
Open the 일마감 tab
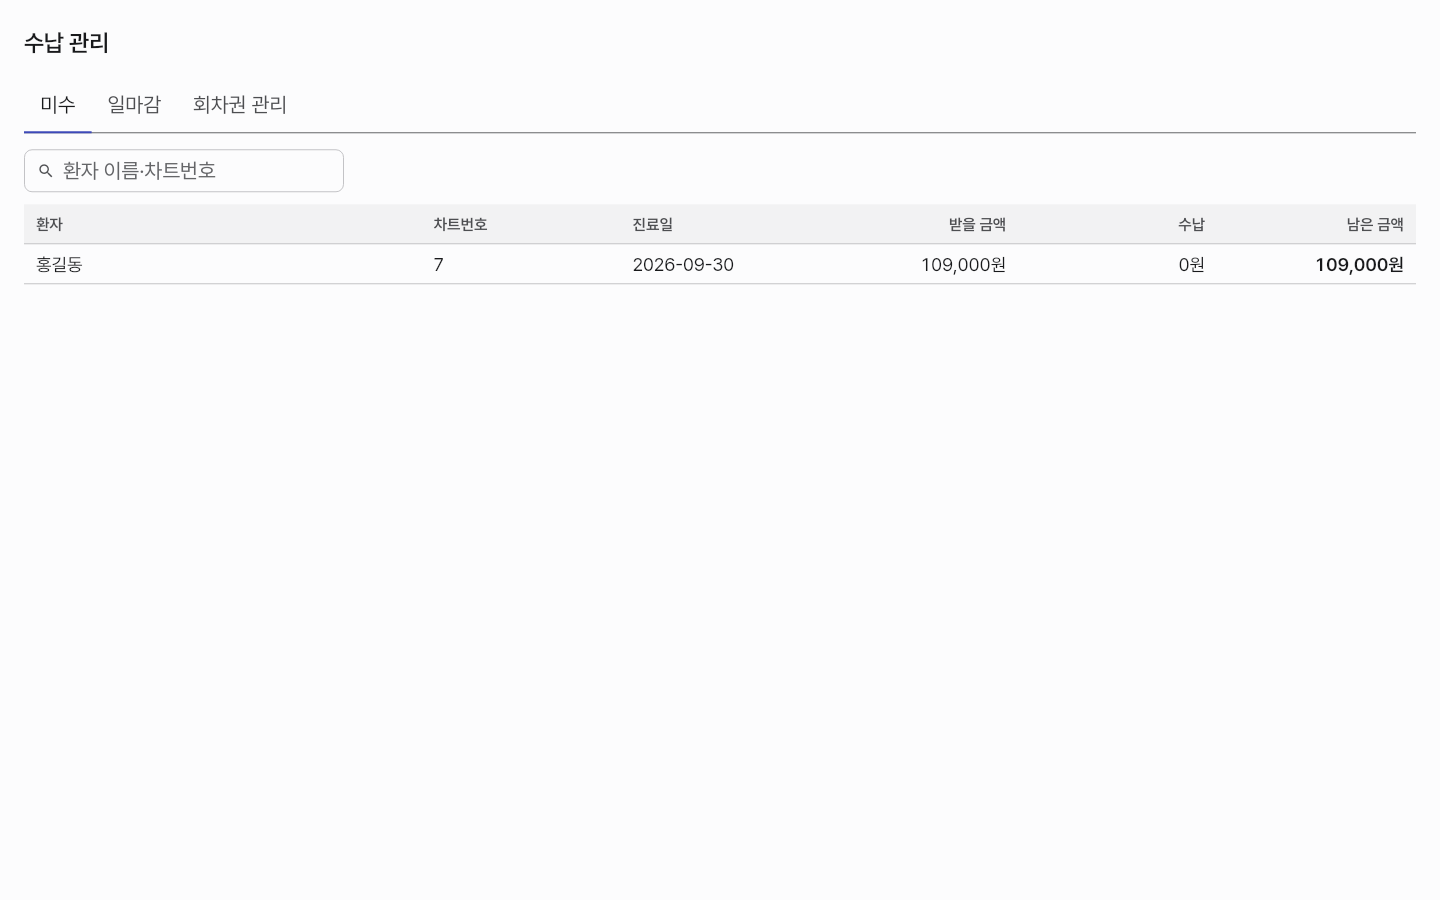[134, 105]
